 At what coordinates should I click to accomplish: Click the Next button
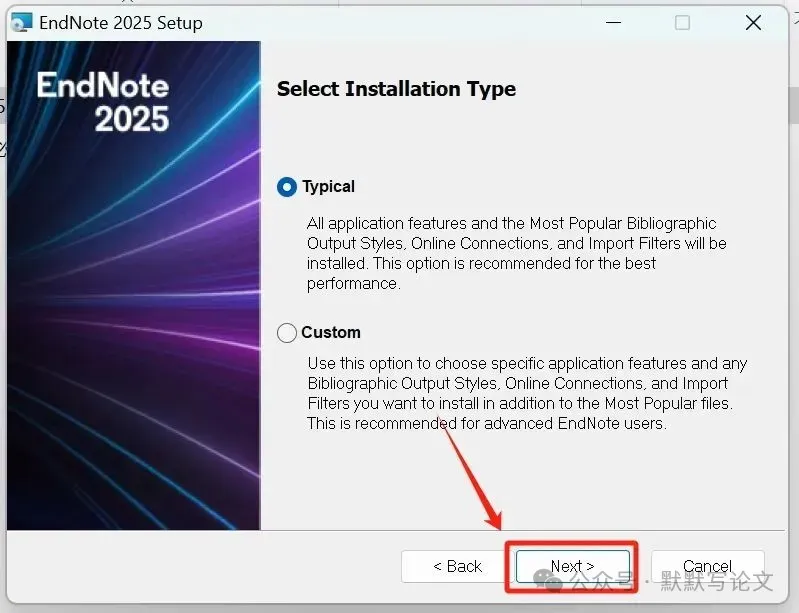click(573, 566)
